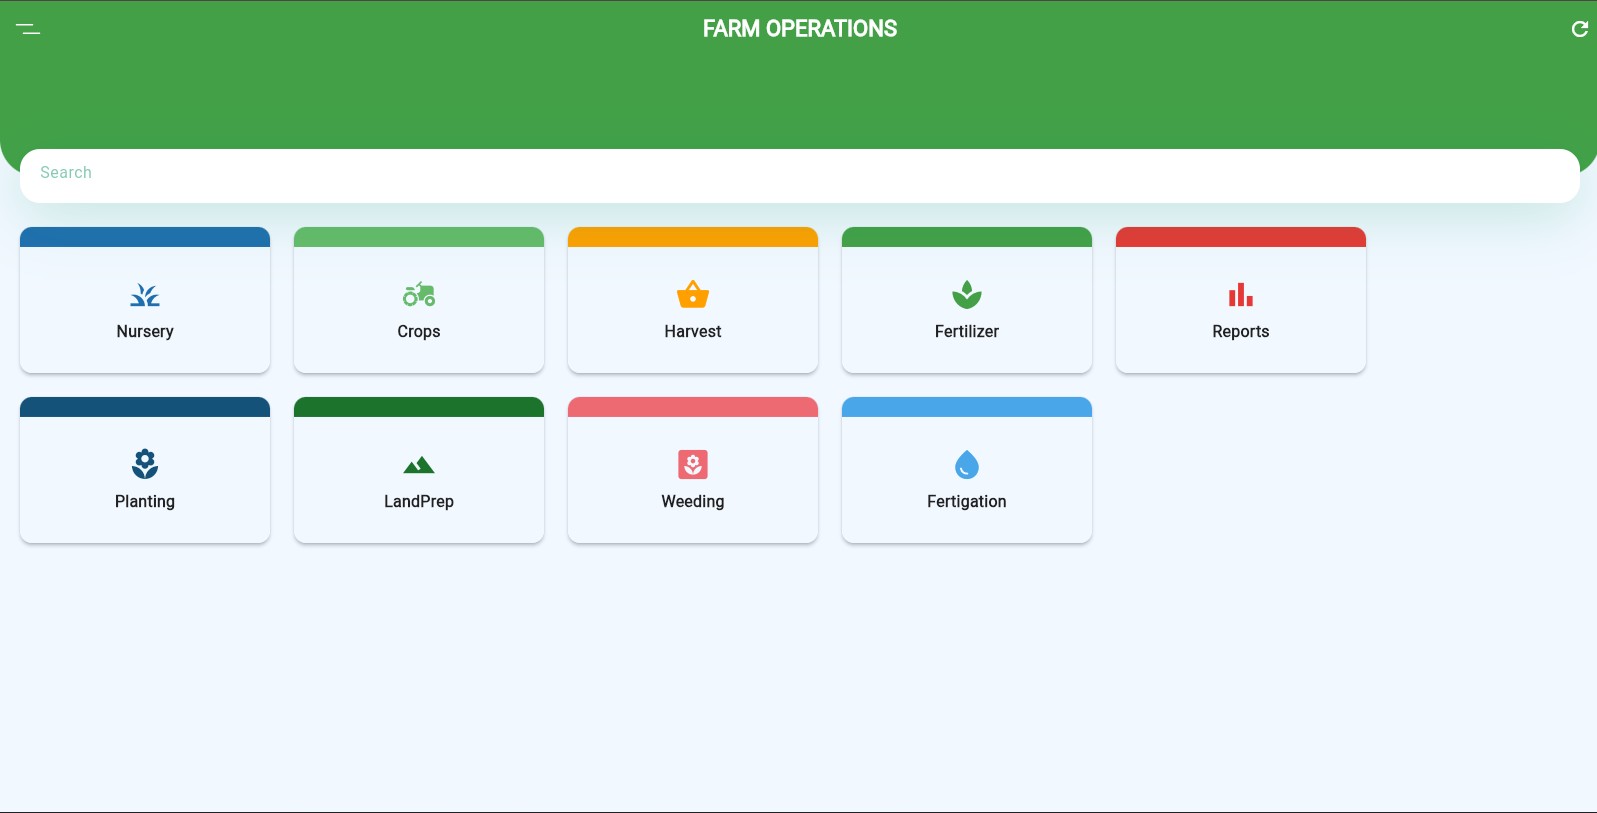
Task: Click the Crops tractor icon
Action: [x=419, y=295]
